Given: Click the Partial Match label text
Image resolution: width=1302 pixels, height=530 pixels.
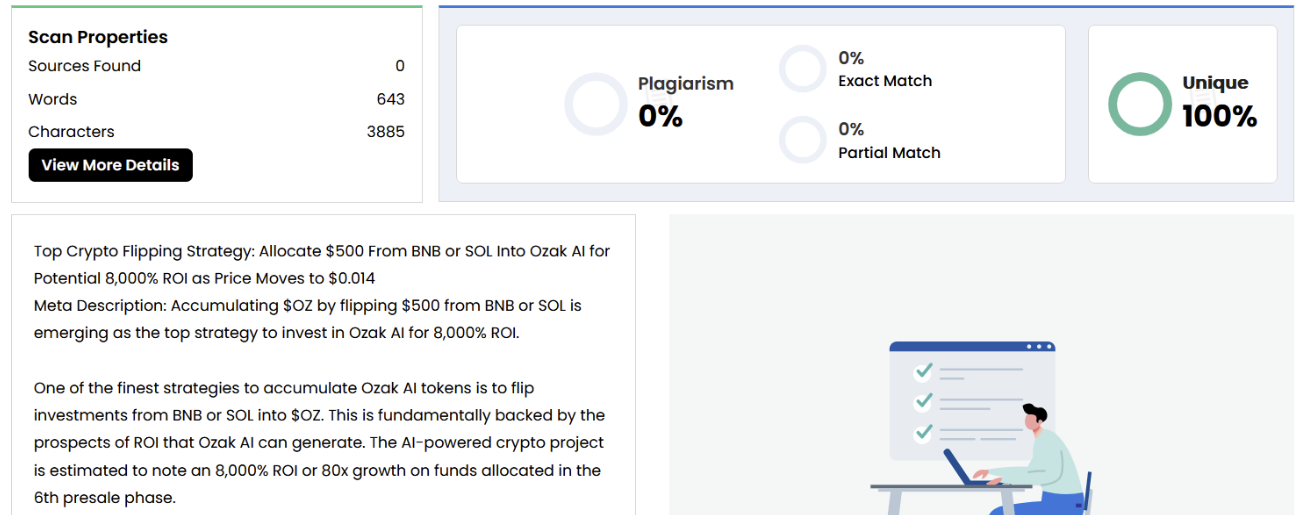Looking at the screenshot, I should tap(889, 153).
